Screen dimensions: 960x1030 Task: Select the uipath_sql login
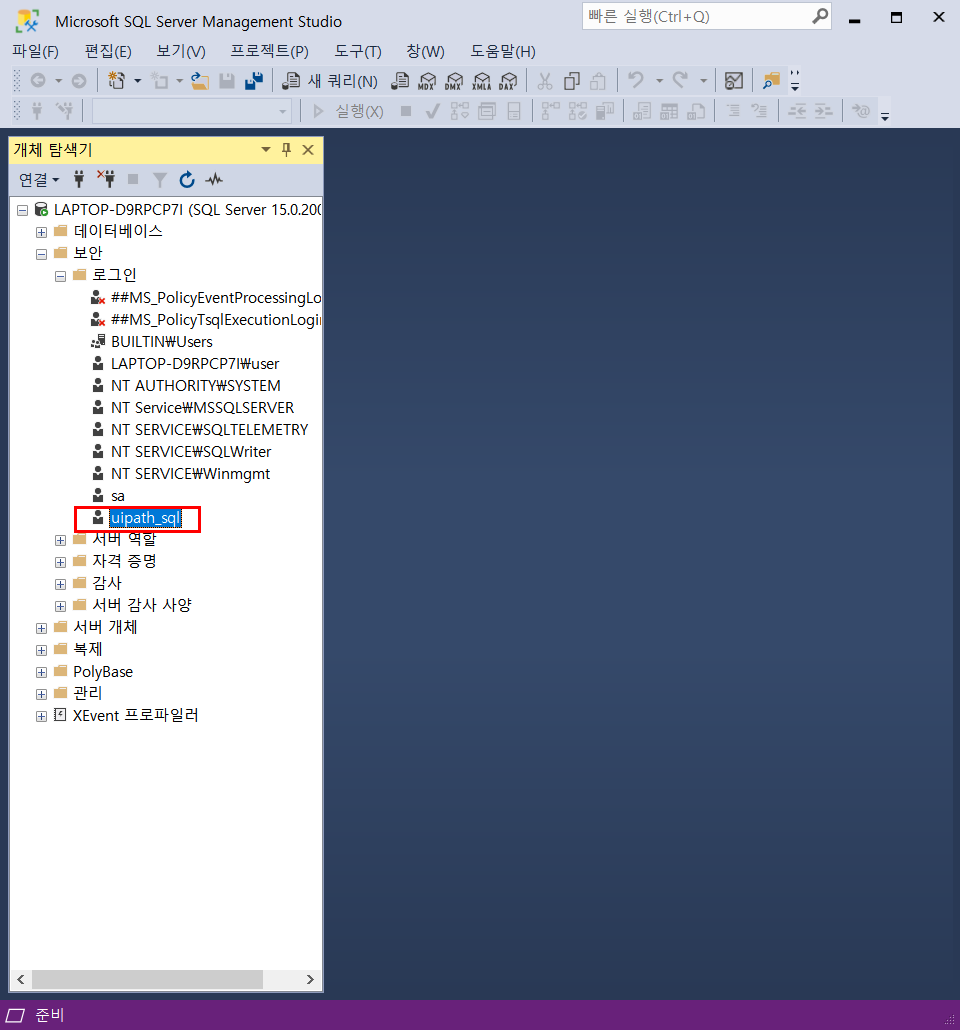[145, 518]
